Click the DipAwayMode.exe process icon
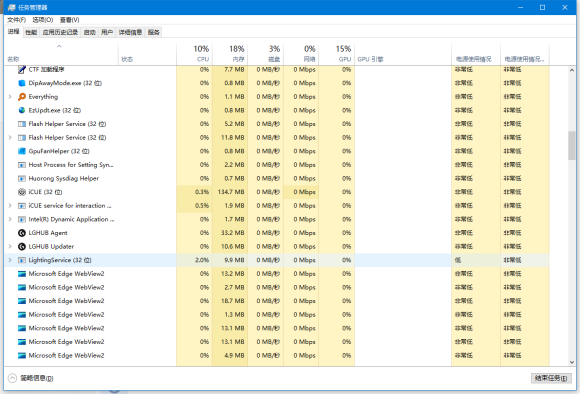This screenshot has width=580, height=394. [x=22, y=83]
